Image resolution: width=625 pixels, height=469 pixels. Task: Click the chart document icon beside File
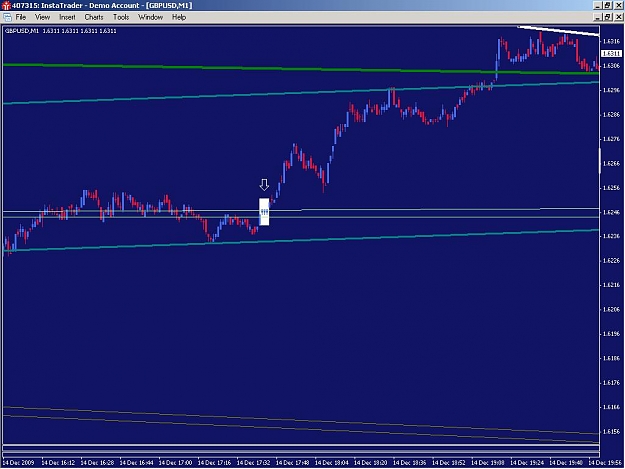click(7, 17)
